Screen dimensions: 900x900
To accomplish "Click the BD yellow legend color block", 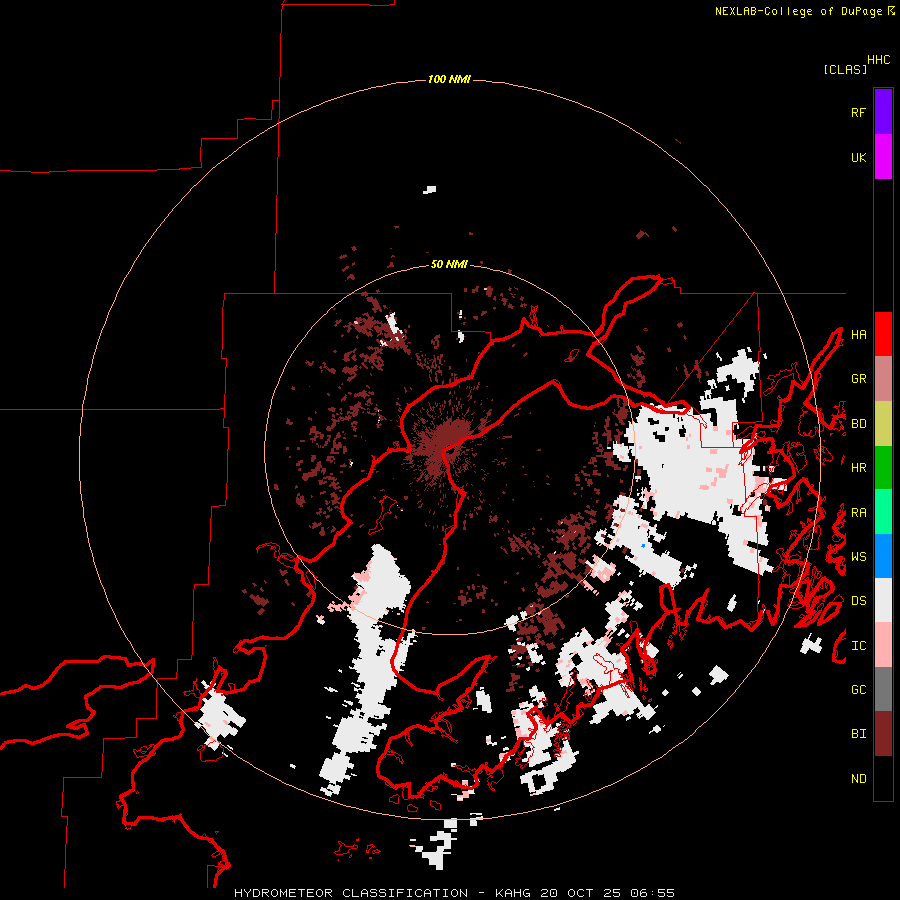I will 883,423.
